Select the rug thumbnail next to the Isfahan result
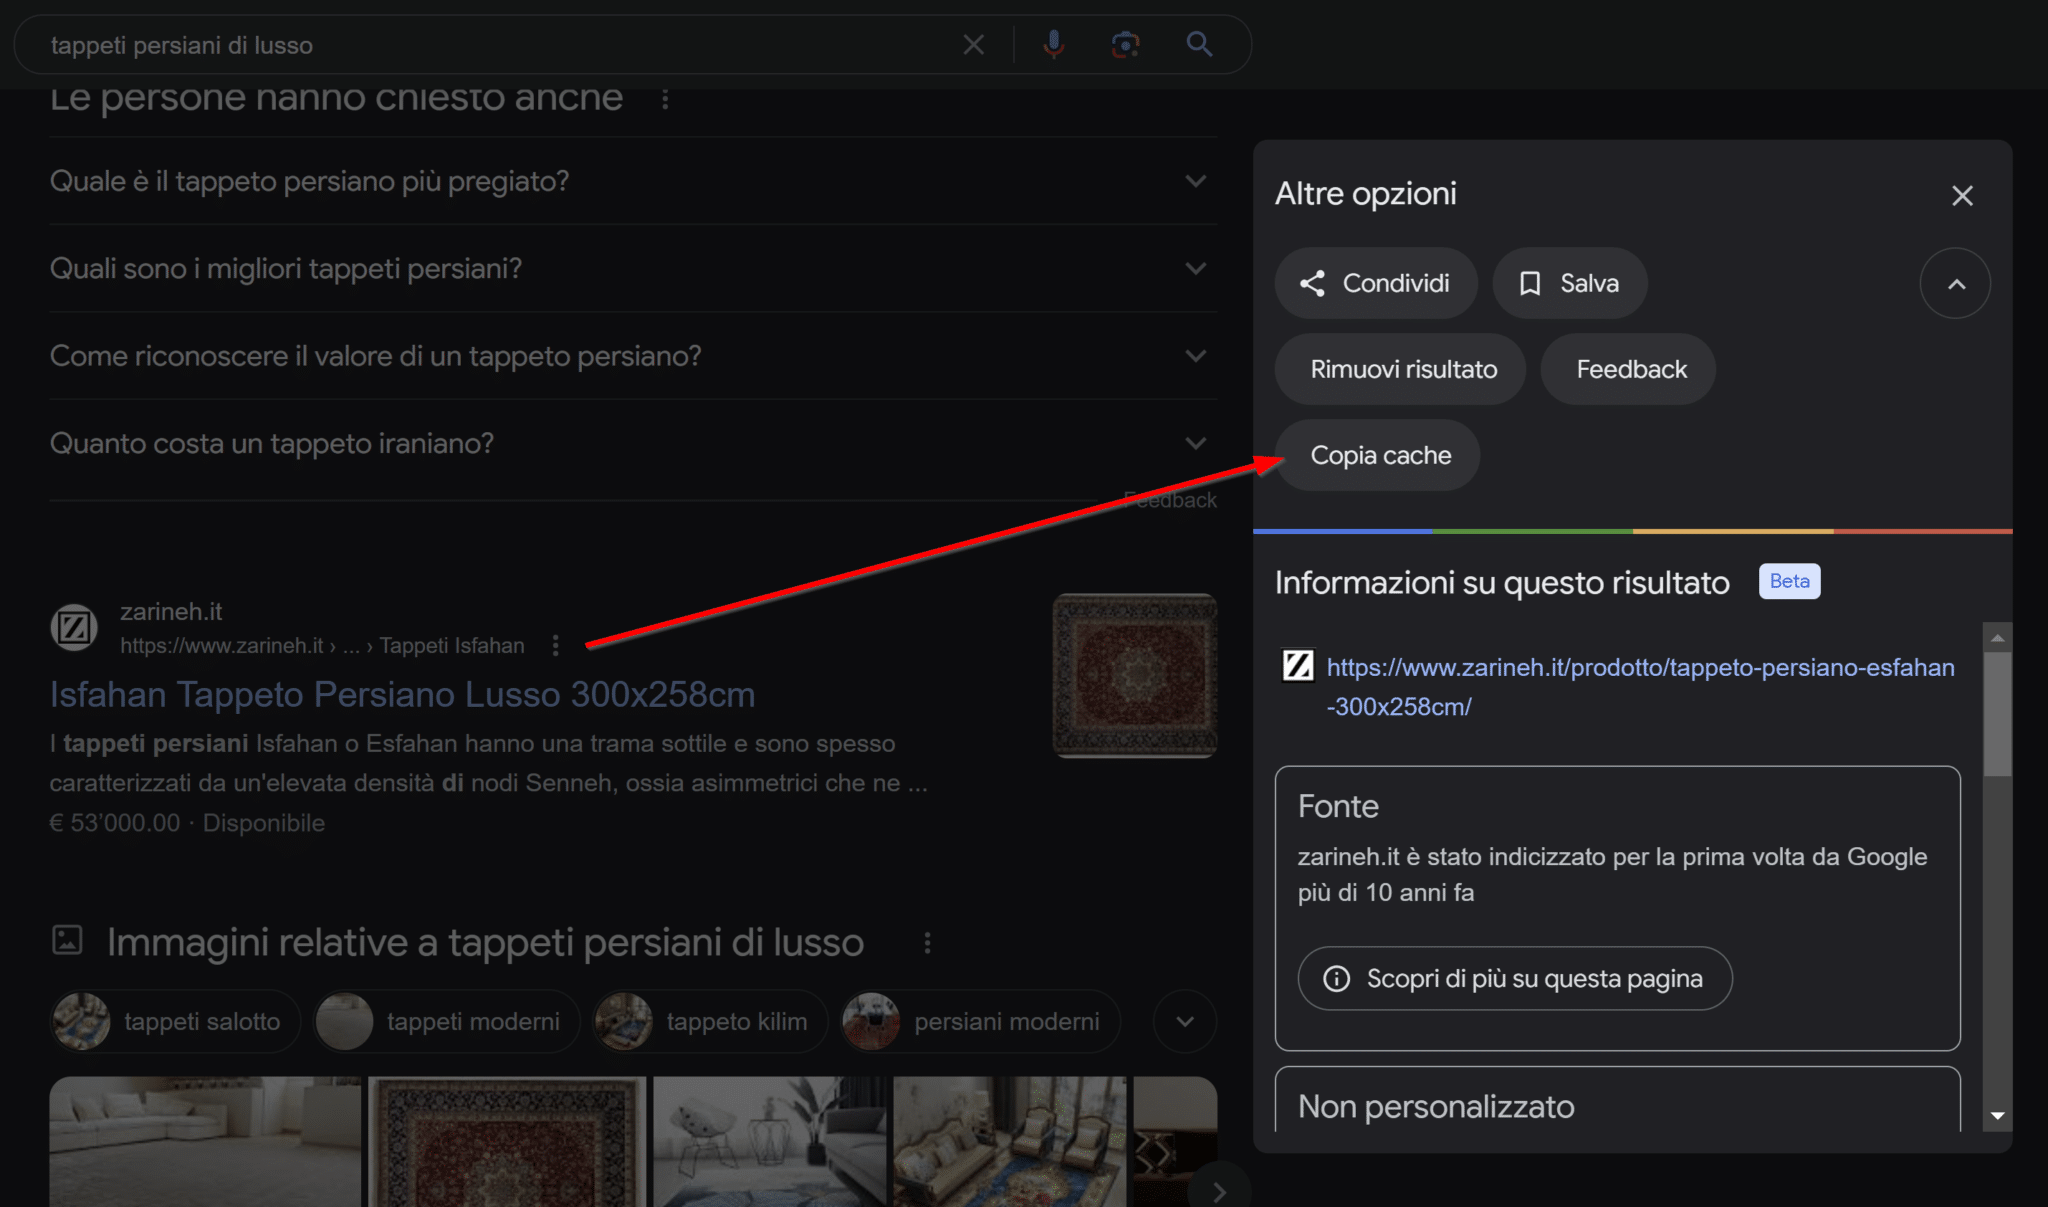Image resolution: width=2048 pixels, height=1207 pixels. (x=1135, y=675)
